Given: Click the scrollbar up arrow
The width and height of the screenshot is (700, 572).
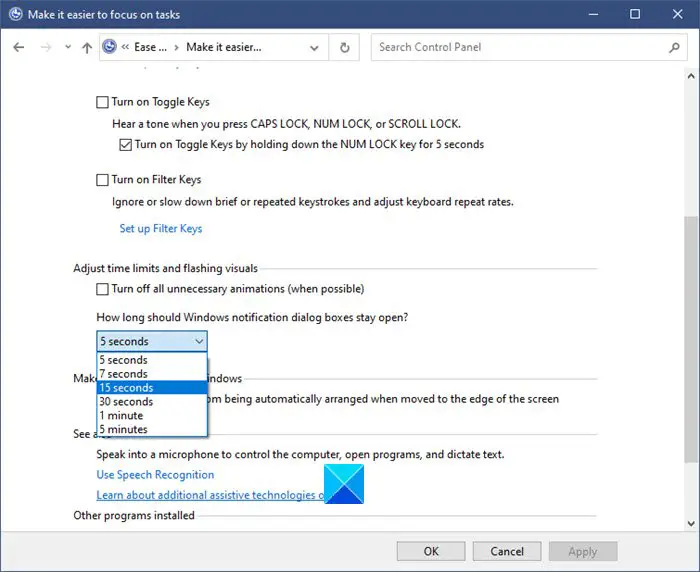Looking at the screenshot, I should click(x=691, y=76).
